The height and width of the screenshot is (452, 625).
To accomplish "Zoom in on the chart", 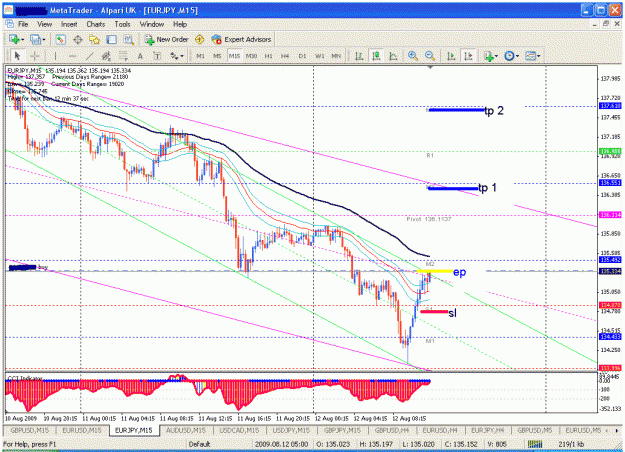I will pos(413,56).
